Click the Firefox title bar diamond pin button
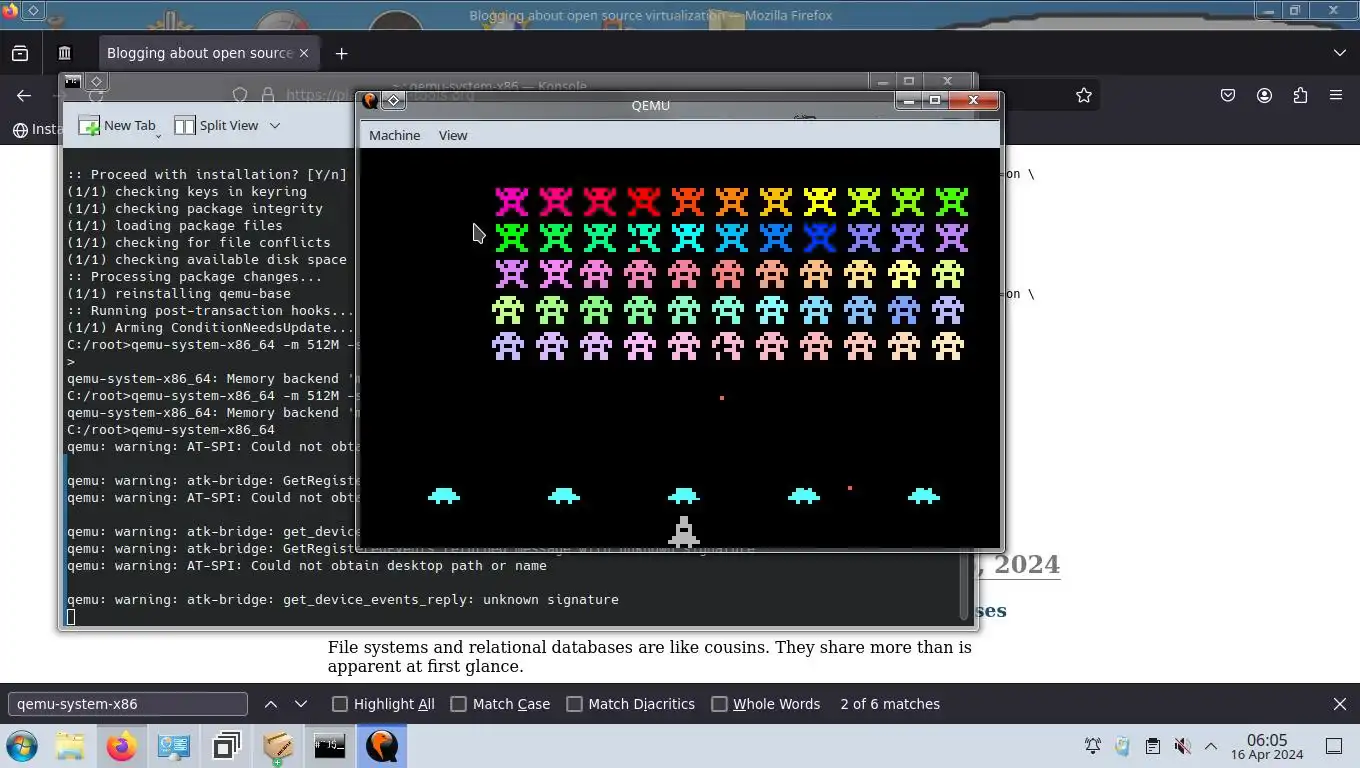 click(x=33, y=10)
